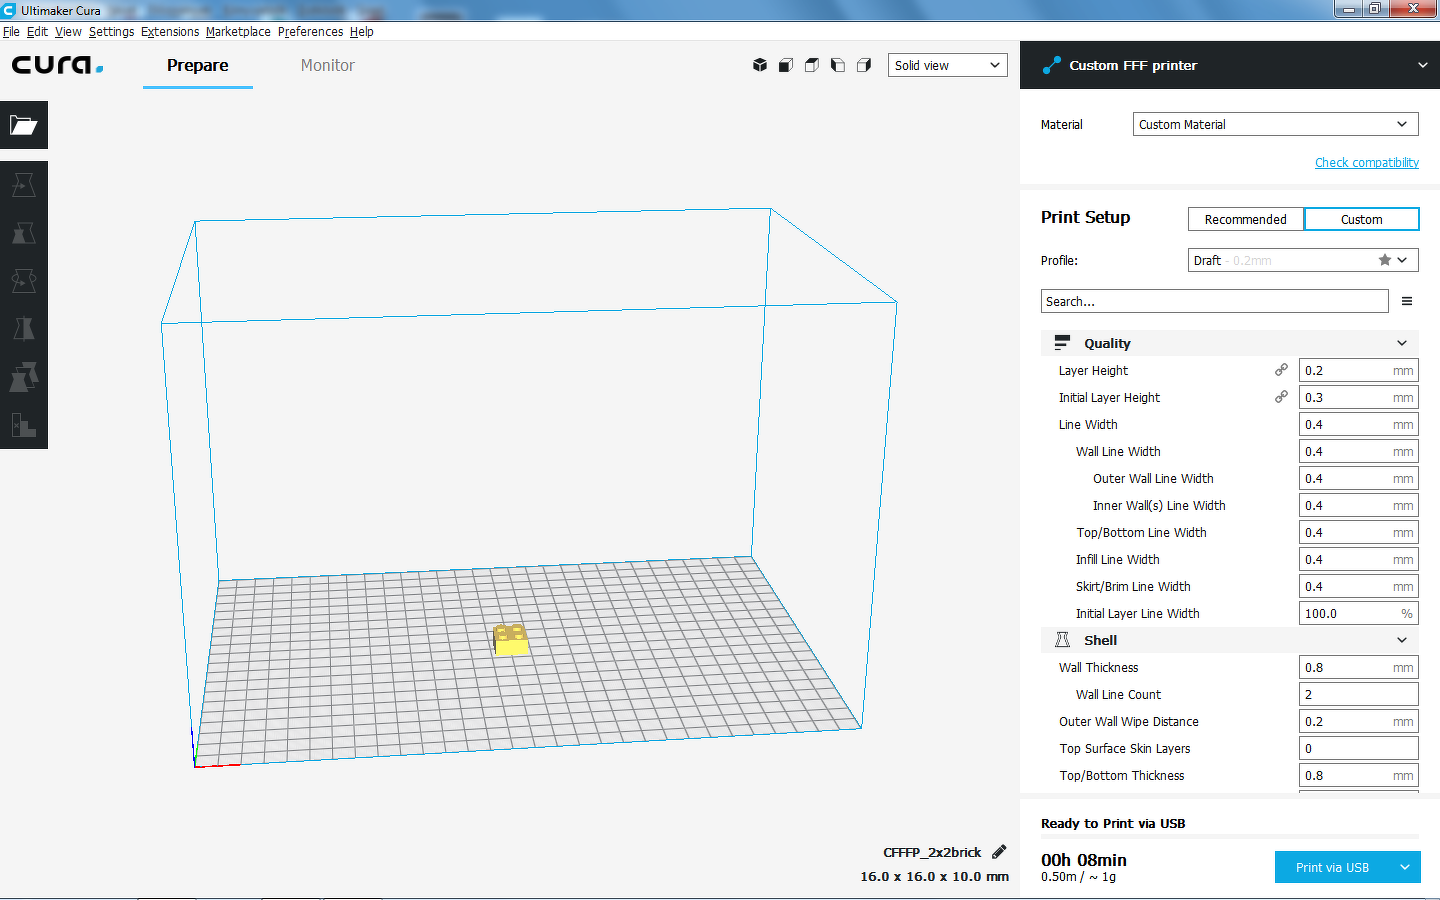Image resolution: width=1440 pixels, height=900 pixels.
Task: Edit the Wall Line Width value field
Action: click(1358, 451)
